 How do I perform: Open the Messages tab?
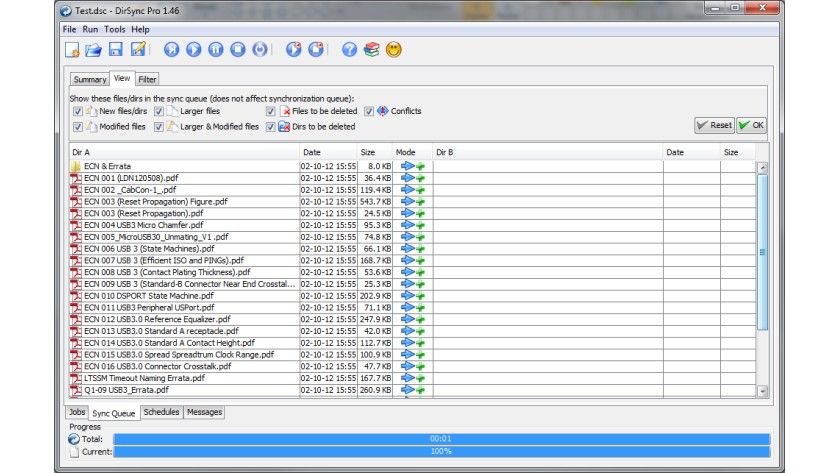tap(204, 412)
